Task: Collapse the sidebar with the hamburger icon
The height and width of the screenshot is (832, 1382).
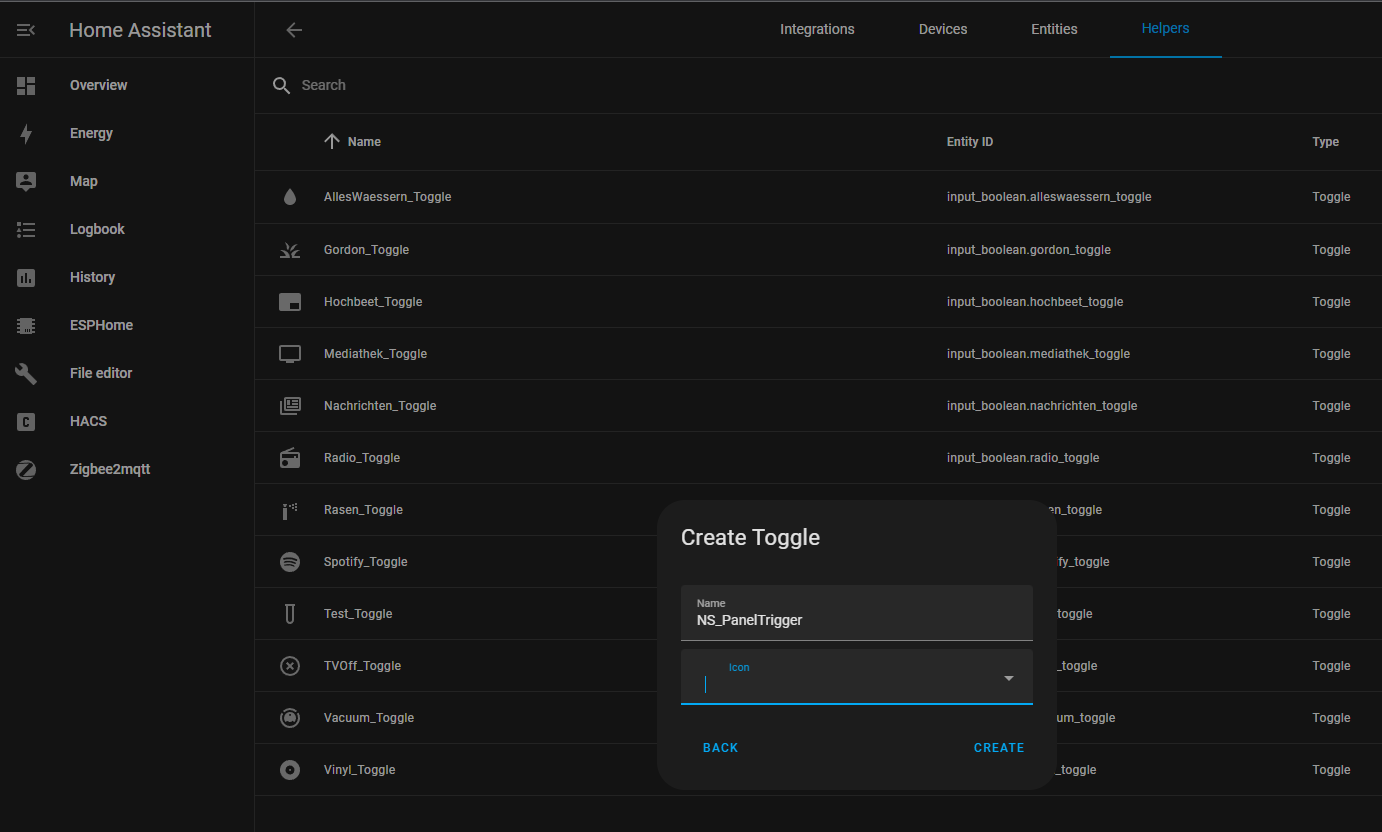Action: point(25,29)
